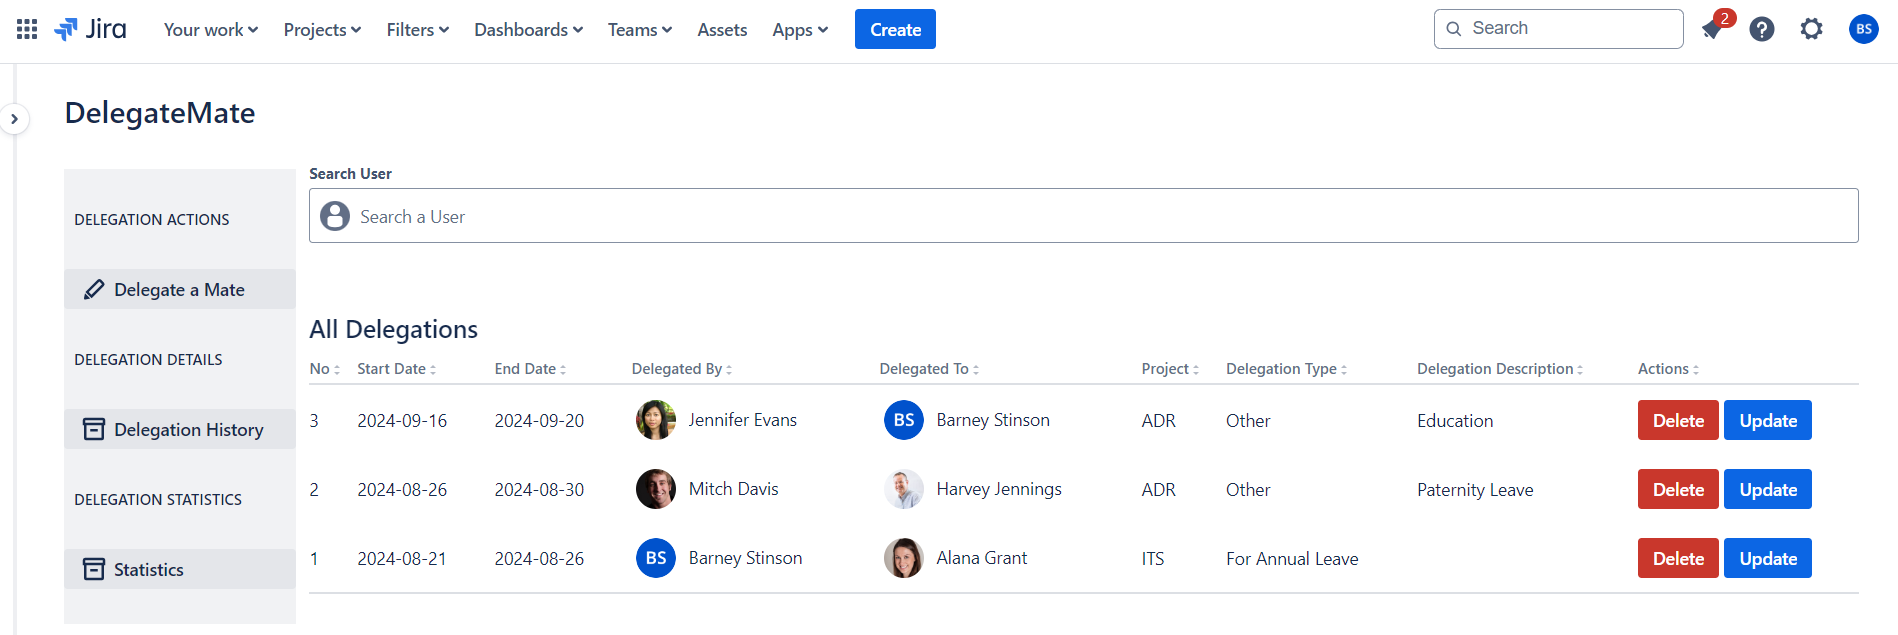Image resolution: width=1898 pixels, height=635 pixels.
Task: Open the Filters dropdown
Action: pos(418,30)
